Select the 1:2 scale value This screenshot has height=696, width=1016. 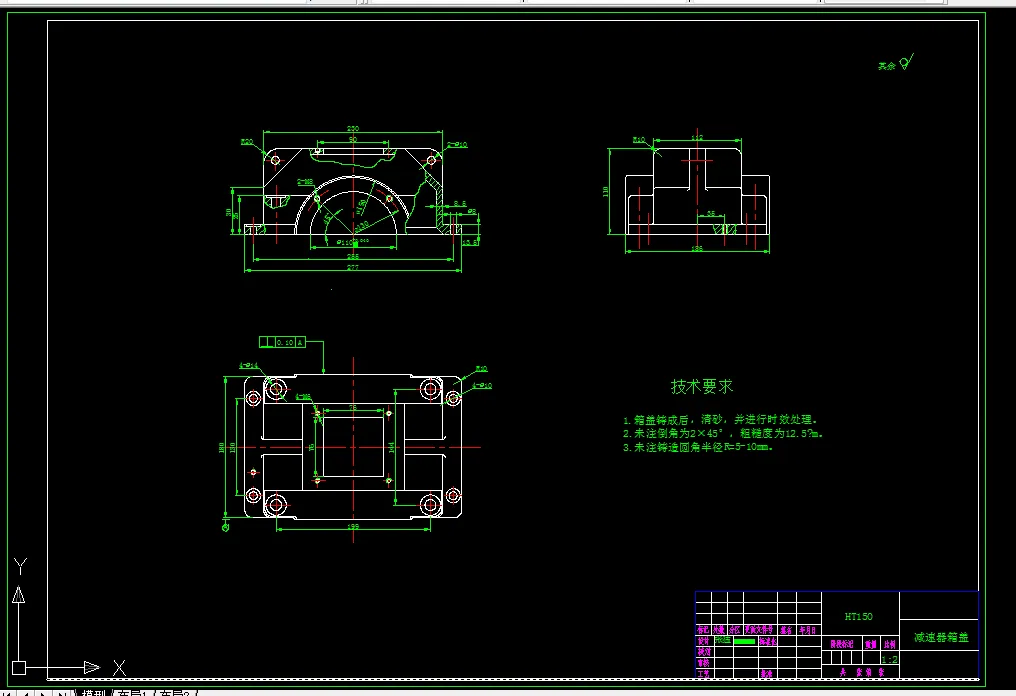pos(890,659)
